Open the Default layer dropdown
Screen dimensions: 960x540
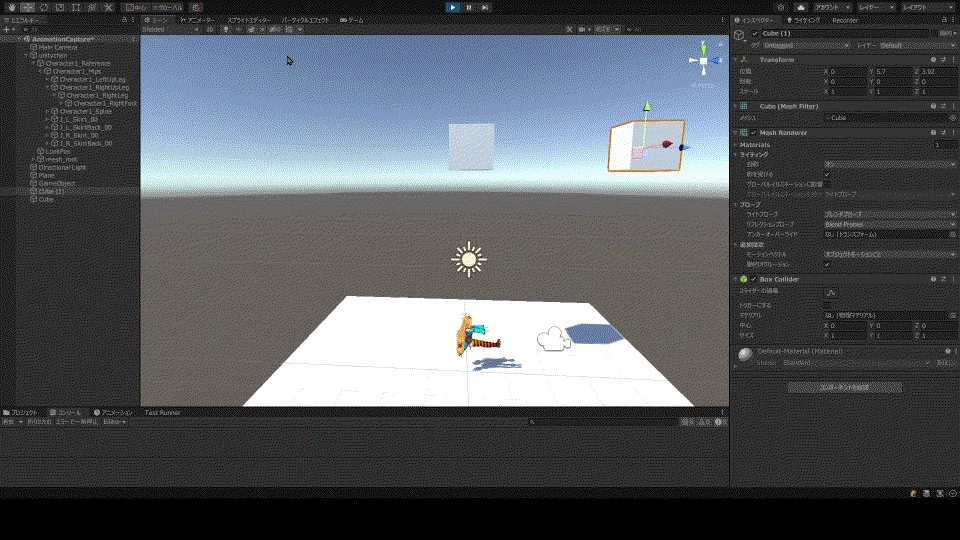pyautogui.click(x=917, y=45)
